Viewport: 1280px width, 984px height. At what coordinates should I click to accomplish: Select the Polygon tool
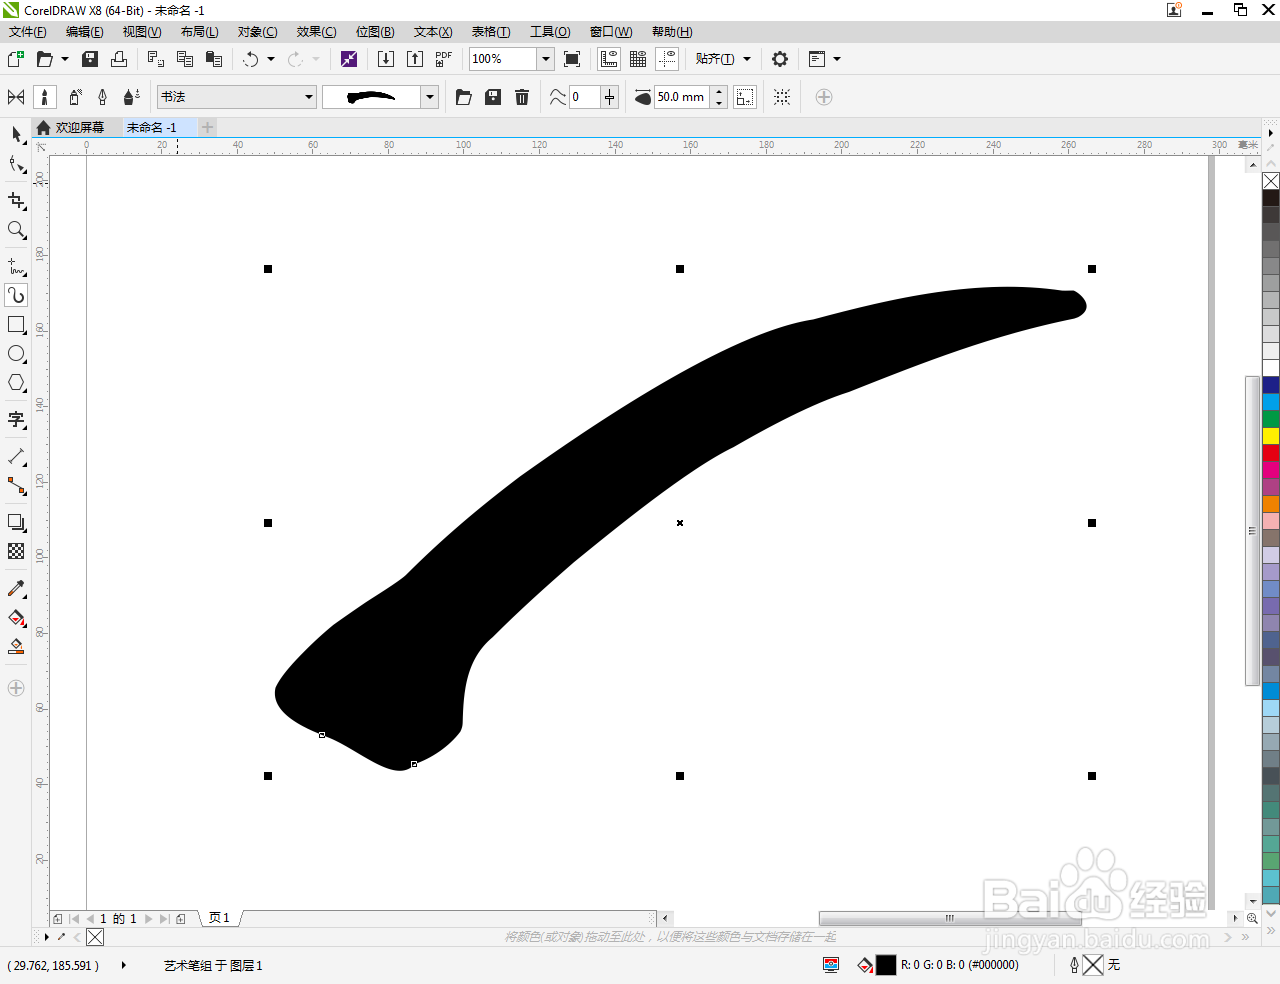click(x=16, y=383)
